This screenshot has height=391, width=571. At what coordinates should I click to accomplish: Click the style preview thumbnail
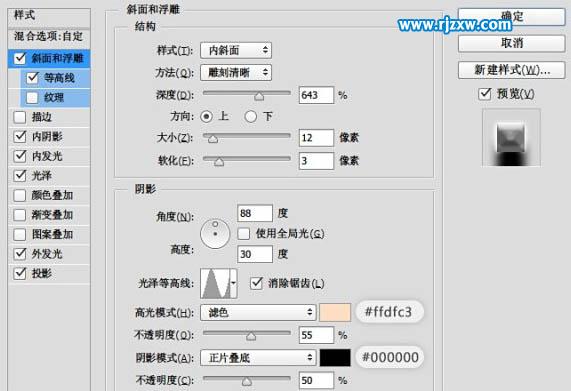(511, 138)
